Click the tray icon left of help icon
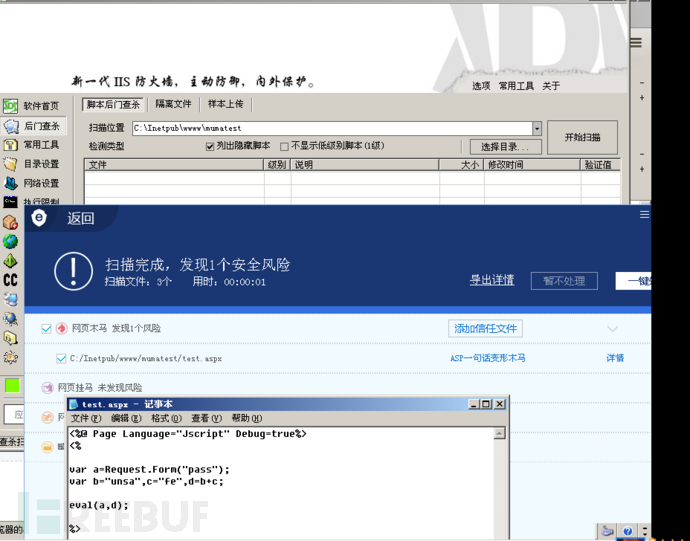The width and height of the screenshot is (690, 541). pyautogui.click(x=607, y=531)
